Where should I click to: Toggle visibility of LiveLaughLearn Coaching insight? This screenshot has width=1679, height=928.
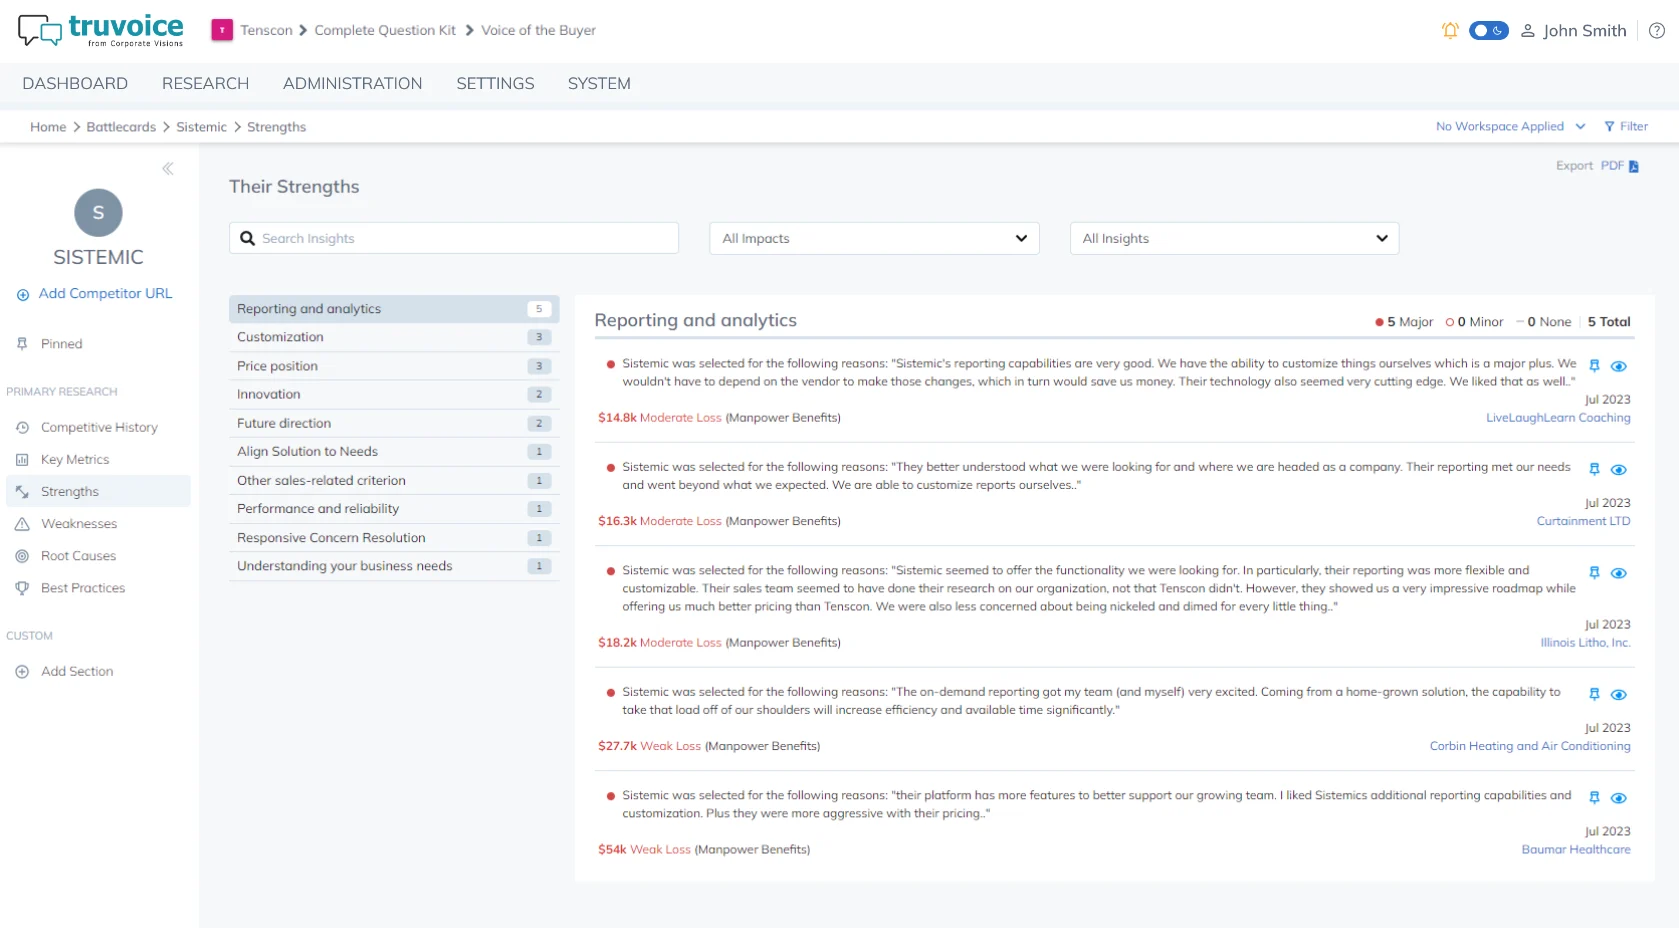click(1619, 366)
